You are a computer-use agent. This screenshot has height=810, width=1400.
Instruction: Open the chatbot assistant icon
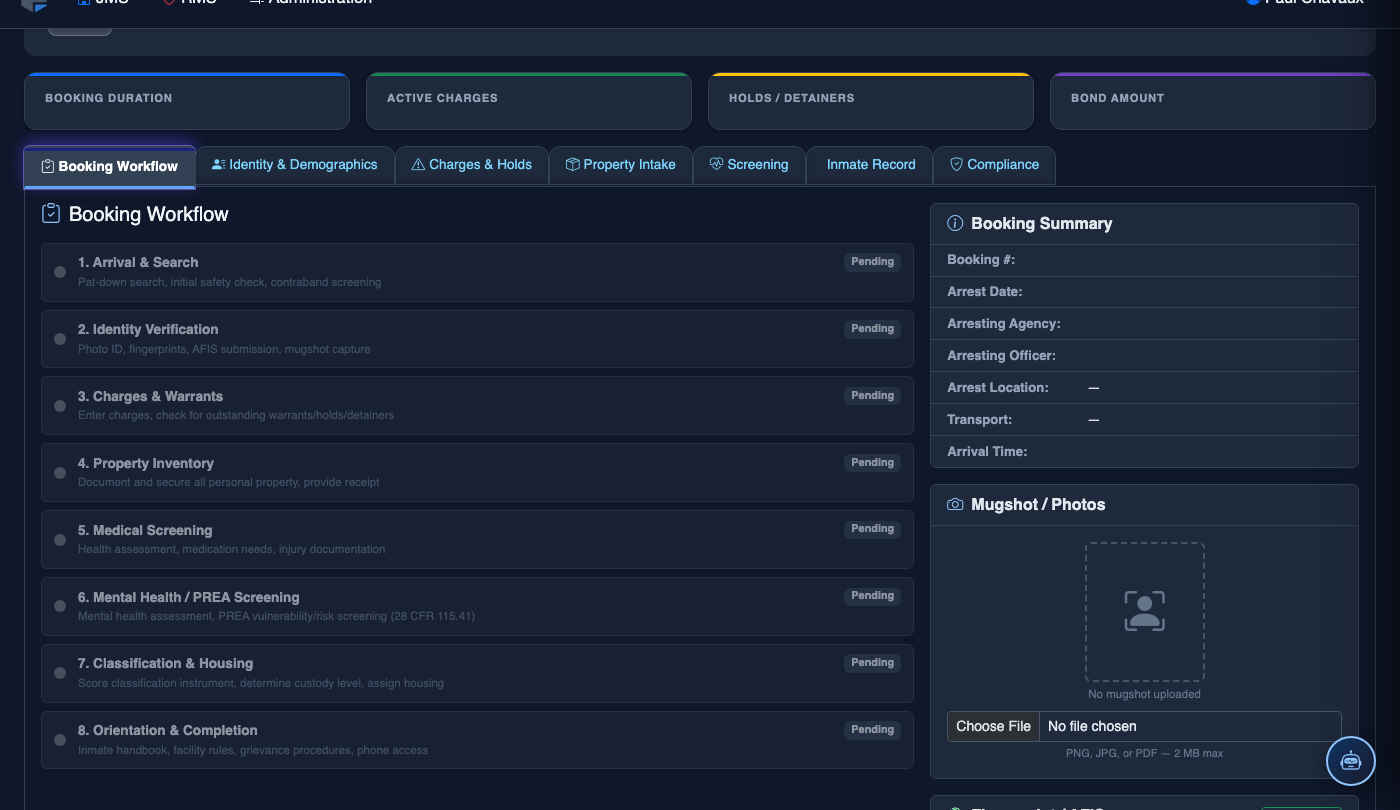tap(1351, 761)
